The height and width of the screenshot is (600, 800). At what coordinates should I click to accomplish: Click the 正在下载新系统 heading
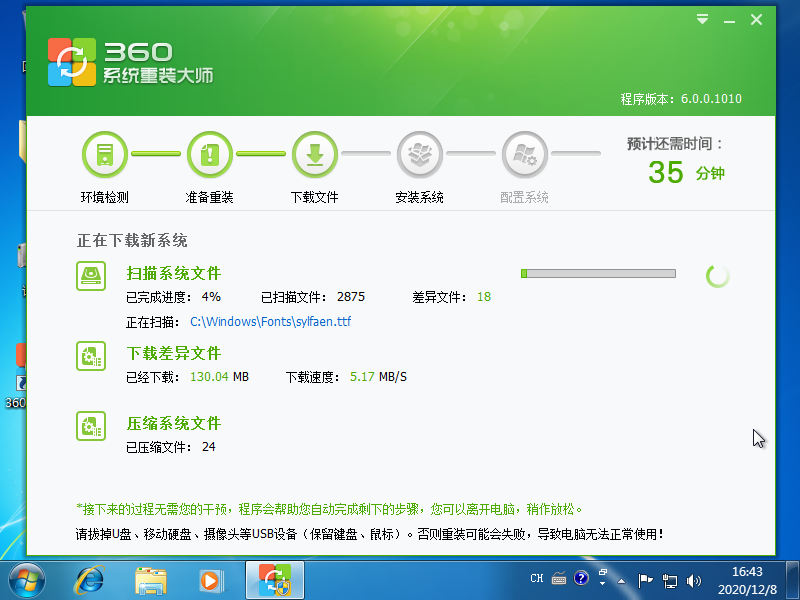pos(132,240)
